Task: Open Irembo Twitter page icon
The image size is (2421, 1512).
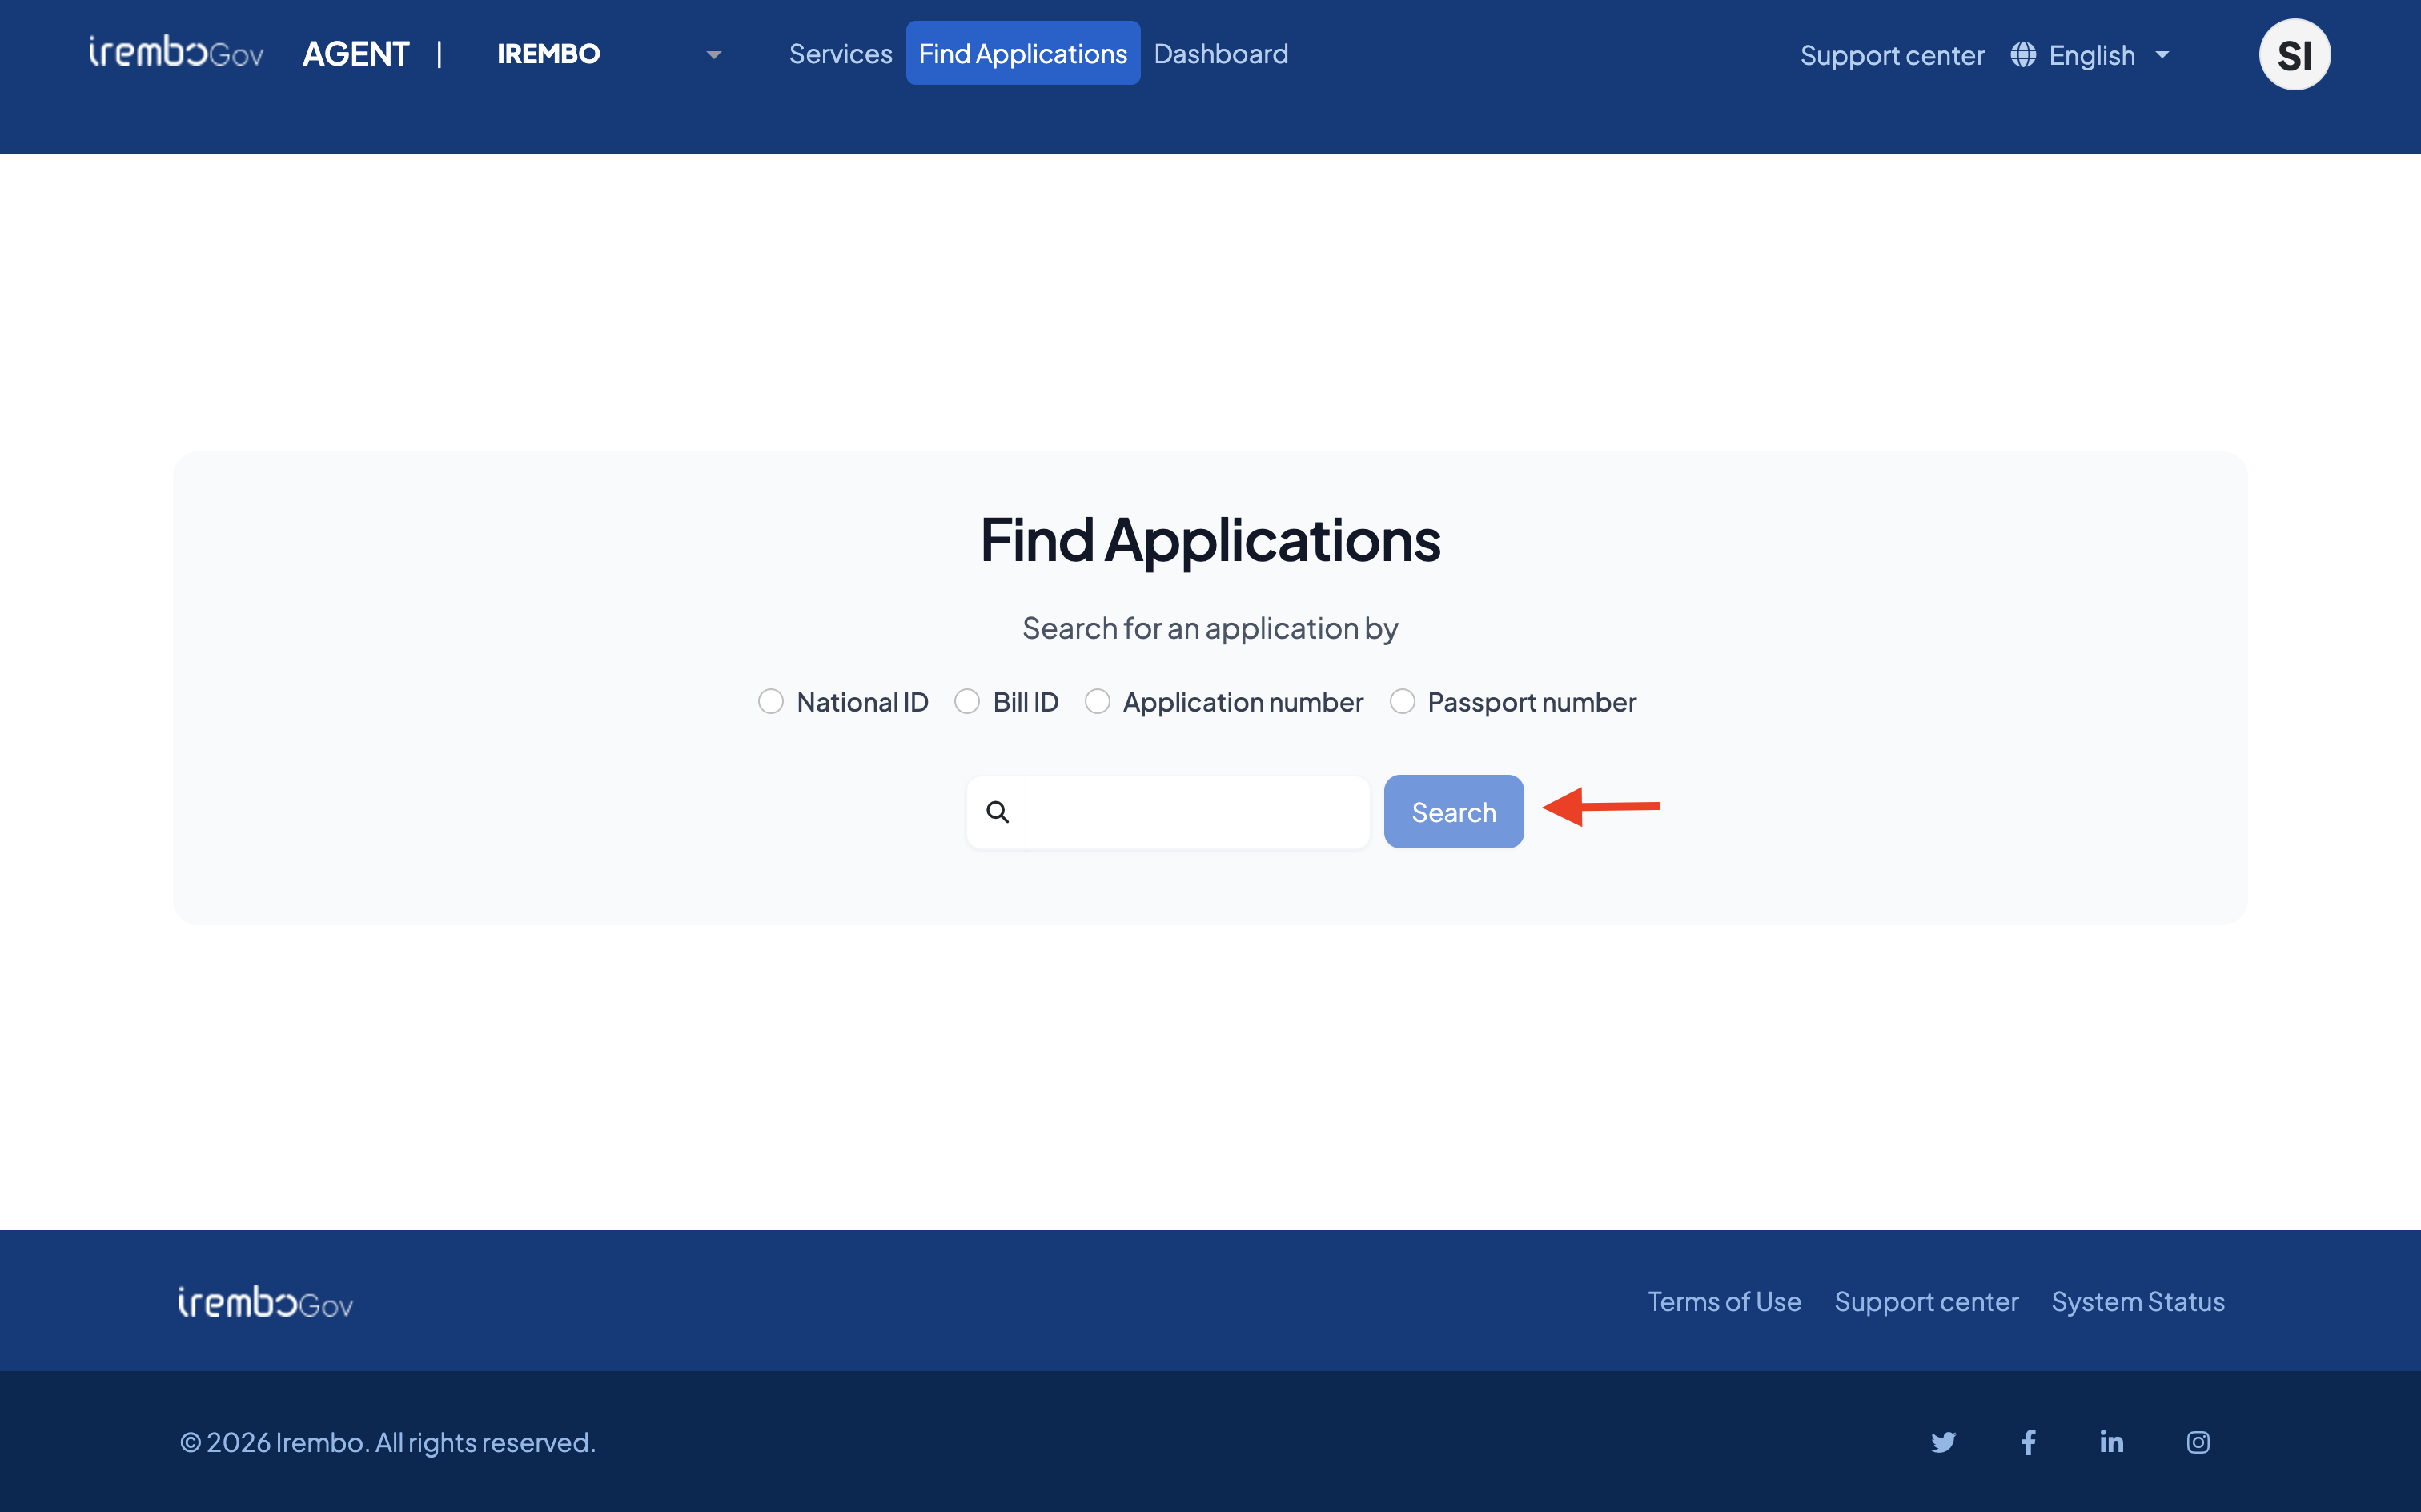Action: [1942, 1441]
